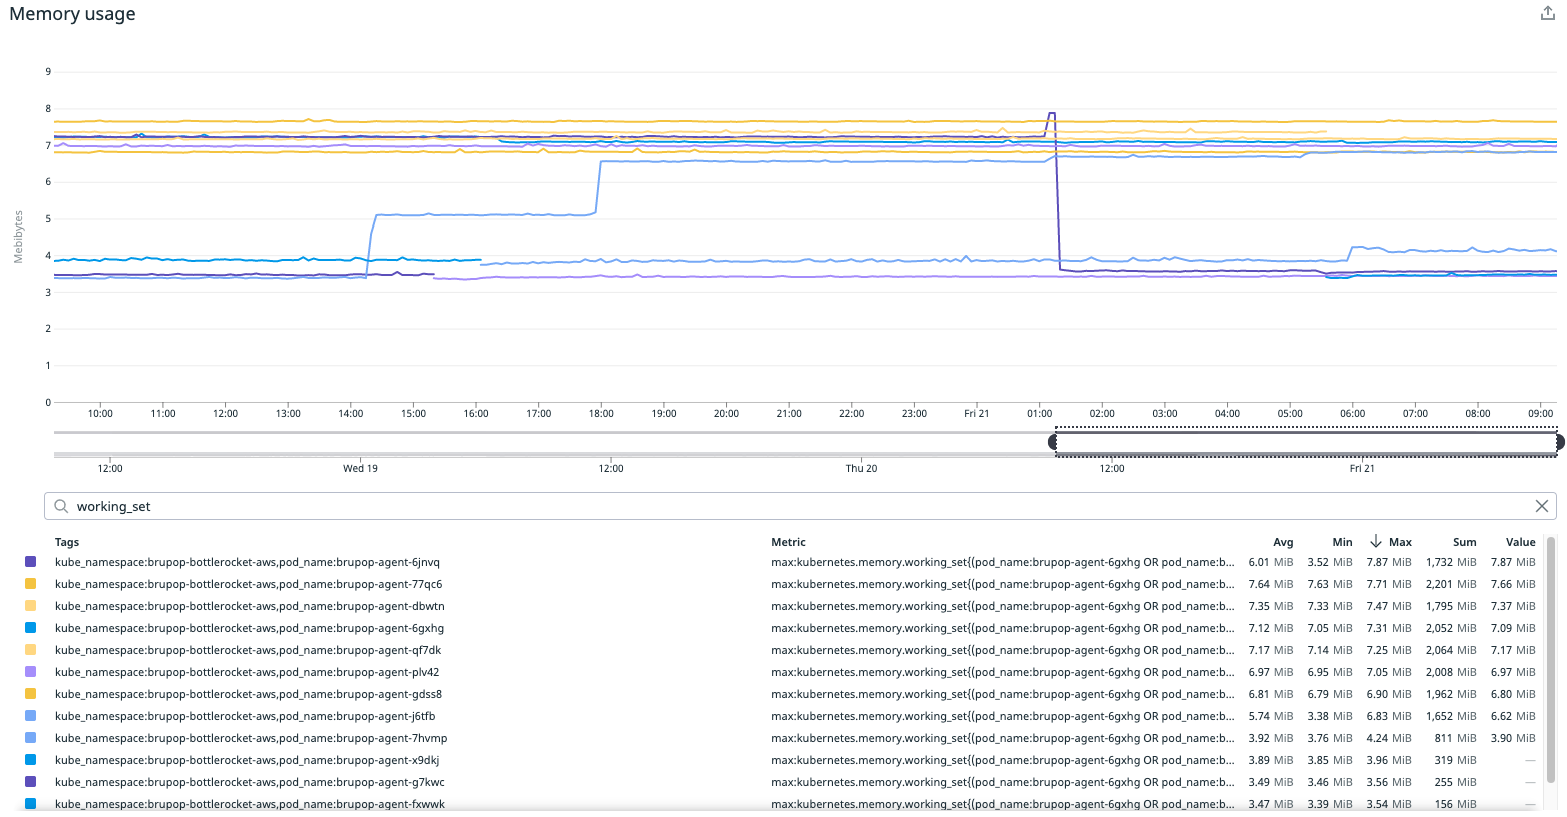Image resolution: width=1567 pixels, height=817 pixels.
Task: Toggle color swatch for brupop-agent-j6tfb
Action: click(x=30, y=716)
